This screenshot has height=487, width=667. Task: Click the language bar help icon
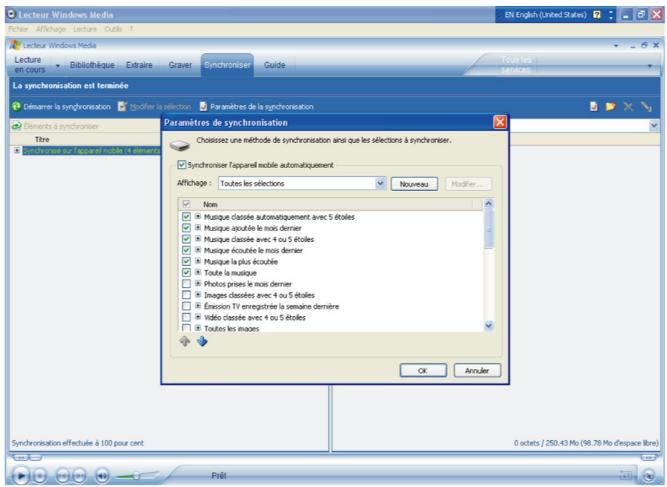[x=597, y=15]
